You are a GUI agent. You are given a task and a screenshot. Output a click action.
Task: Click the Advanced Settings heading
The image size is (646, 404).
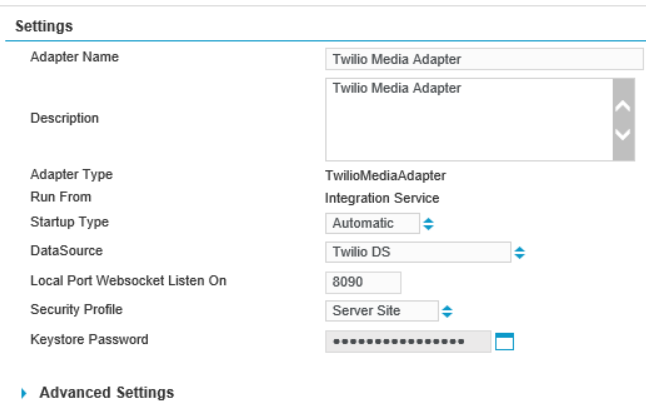click(x=107, y=392)
